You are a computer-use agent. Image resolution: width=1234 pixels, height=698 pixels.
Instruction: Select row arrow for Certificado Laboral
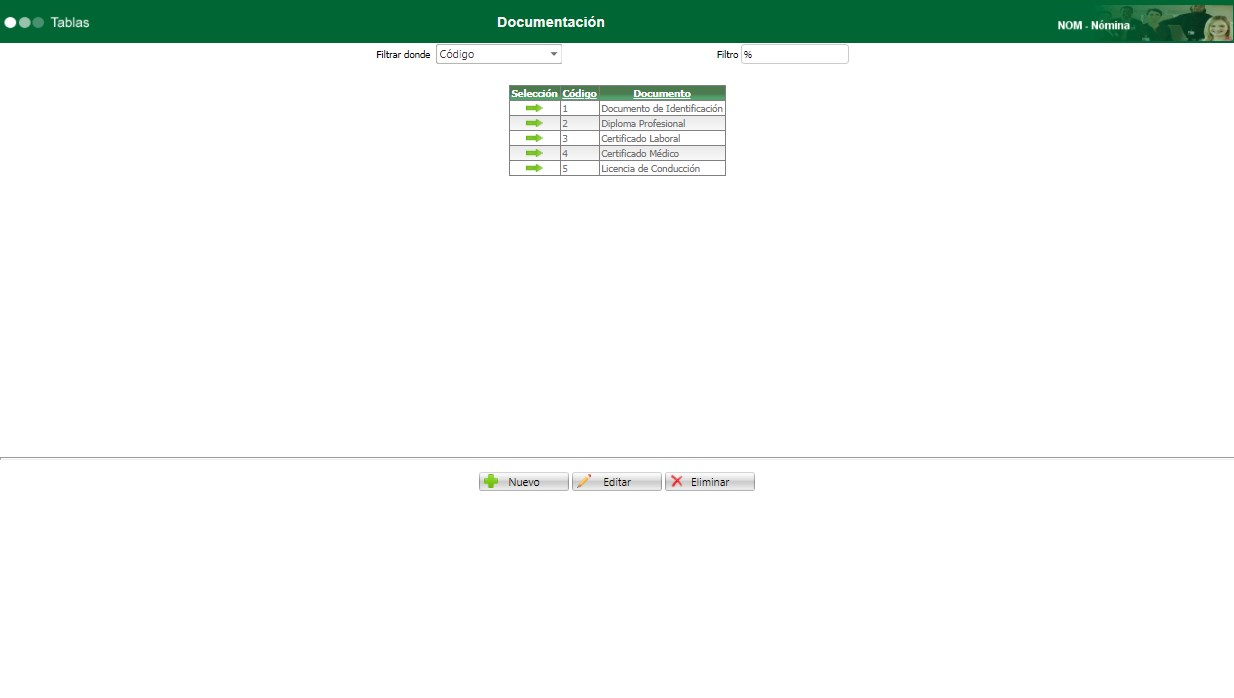point(534,138)
